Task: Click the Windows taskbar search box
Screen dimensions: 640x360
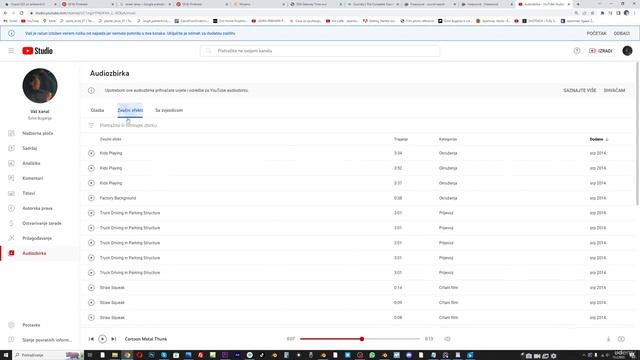Action: point(48,355)
